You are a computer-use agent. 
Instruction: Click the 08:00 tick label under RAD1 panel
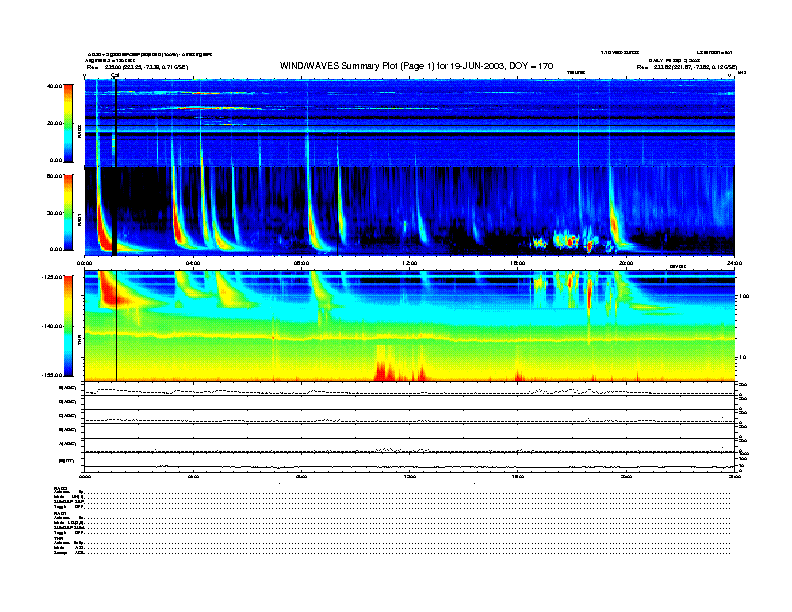(301, 263)
